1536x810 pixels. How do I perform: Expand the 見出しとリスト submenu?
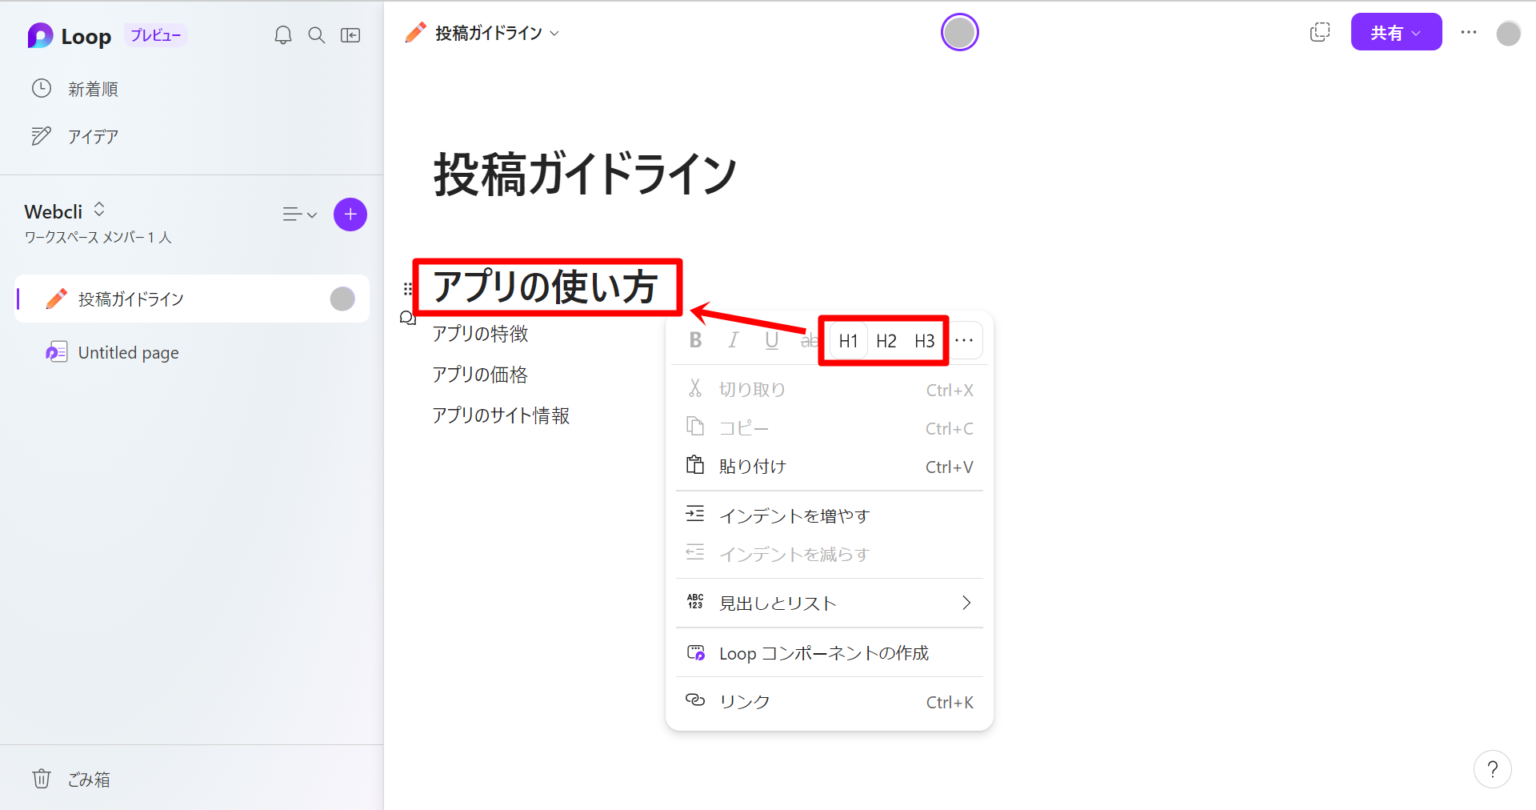pos(829,603)
